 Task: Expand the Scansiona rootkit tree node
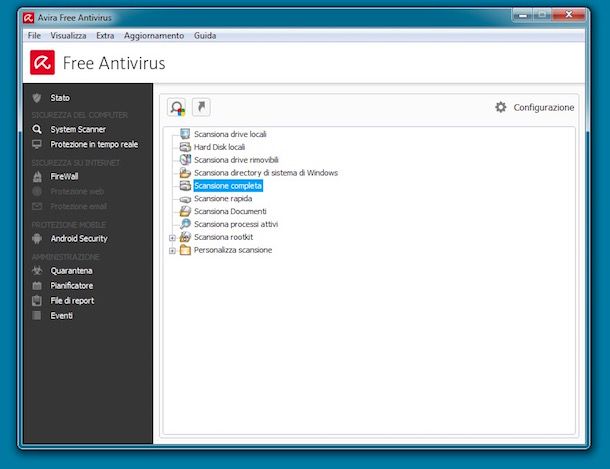coord(172,237)
